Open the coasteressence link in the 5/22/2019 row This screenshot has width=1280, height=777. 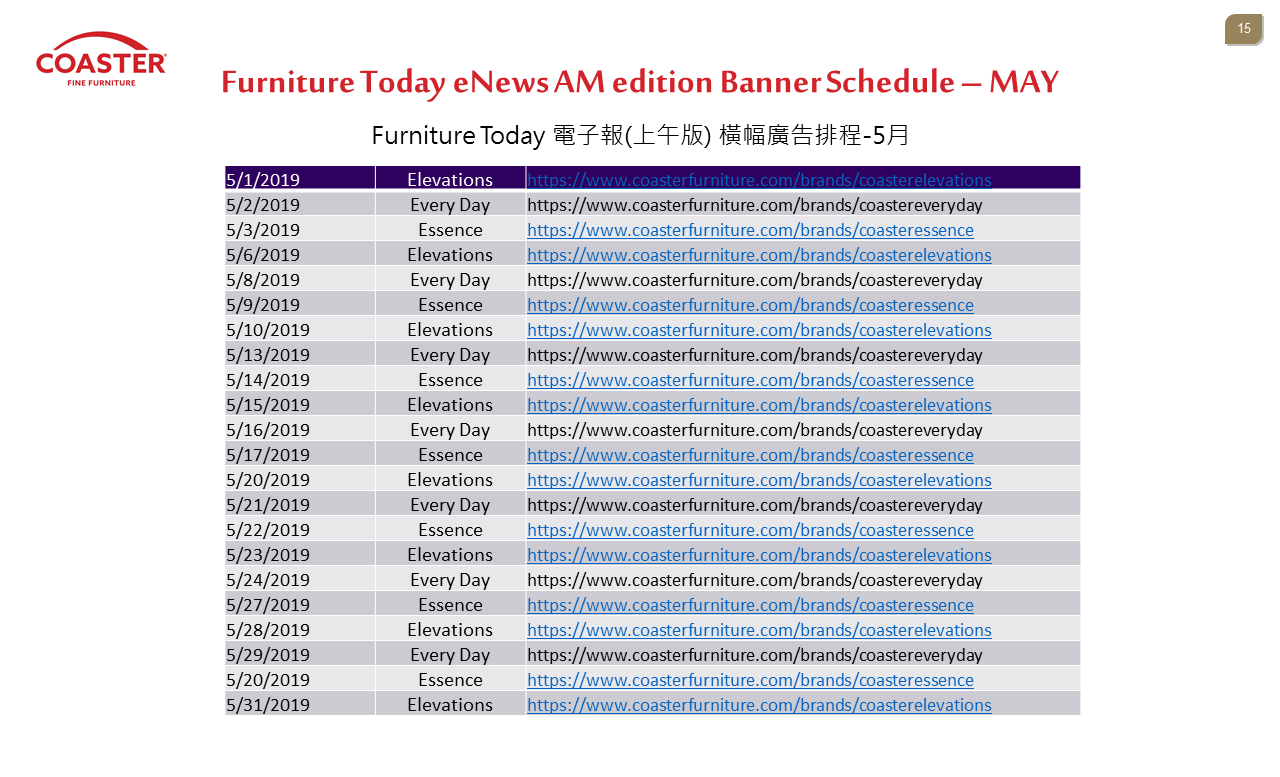coord(750,530)
